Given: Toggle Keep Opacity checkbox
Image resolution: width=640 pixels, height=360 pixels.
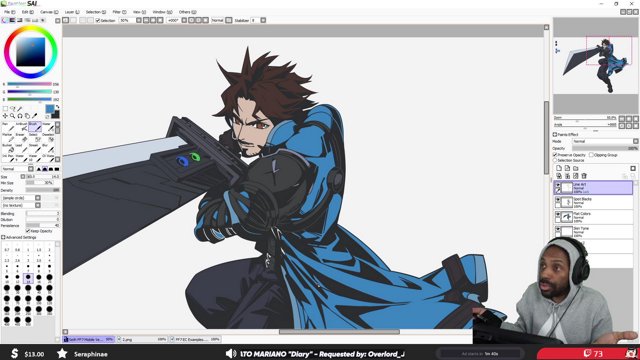Looking at the screenshot, I should pyautogui.click(x=28, y=231).
